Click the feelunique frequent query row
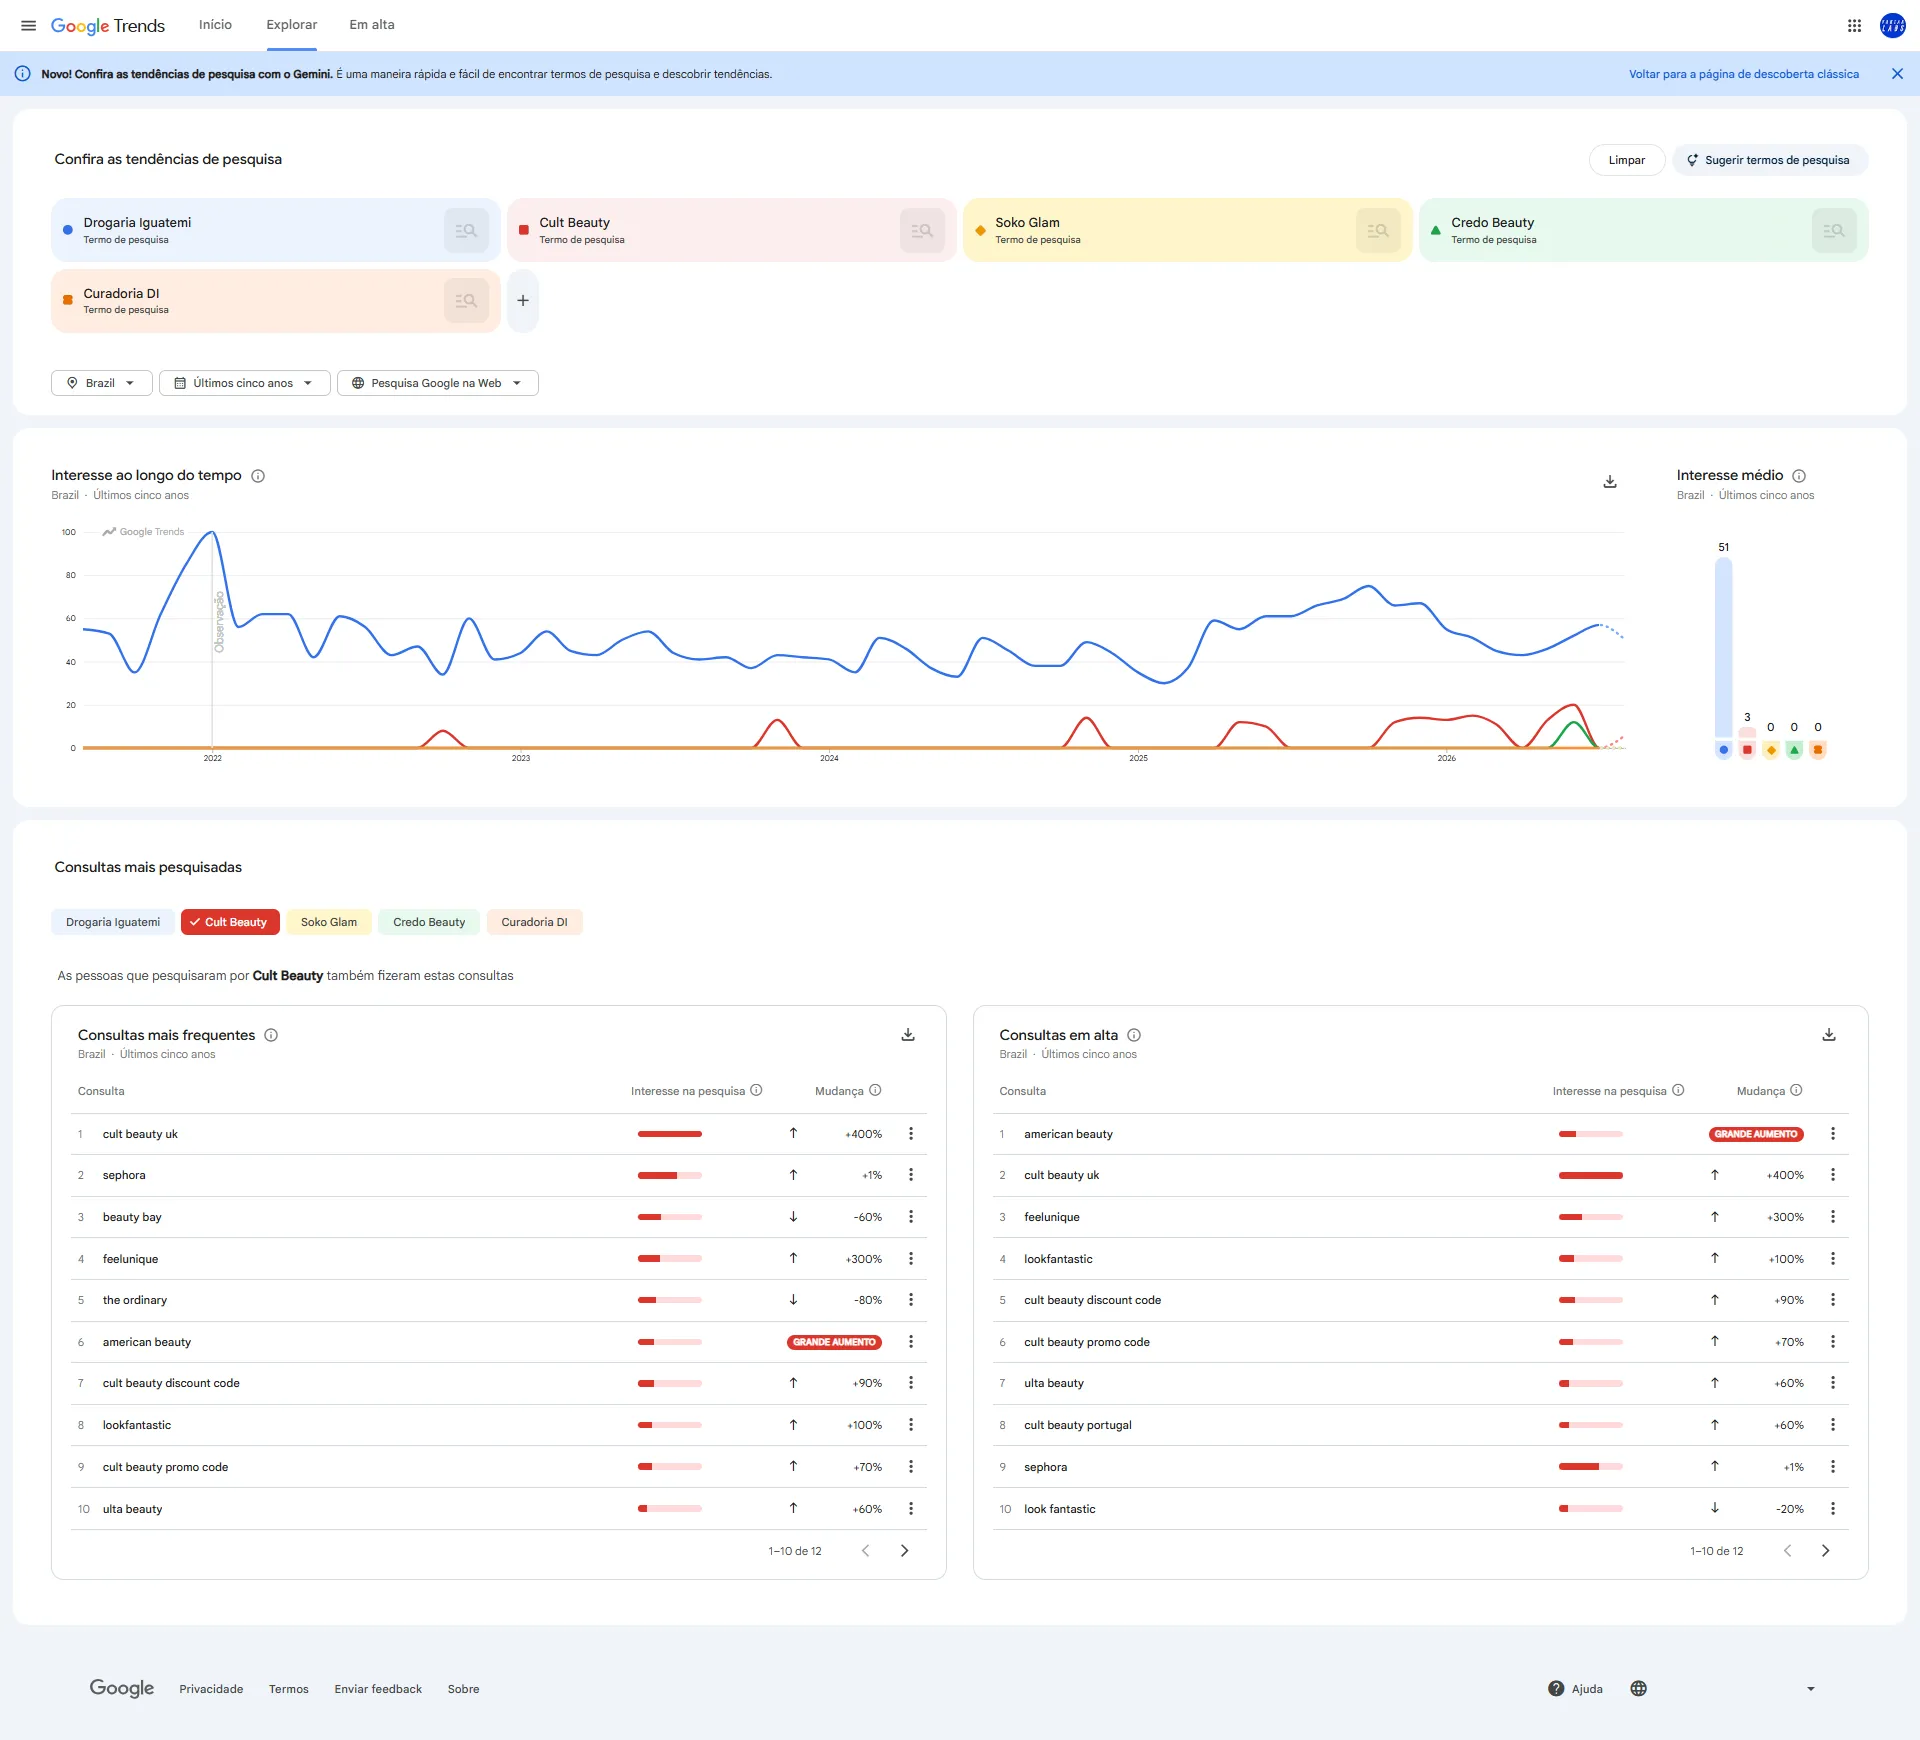 click(x=498, y=1258)
